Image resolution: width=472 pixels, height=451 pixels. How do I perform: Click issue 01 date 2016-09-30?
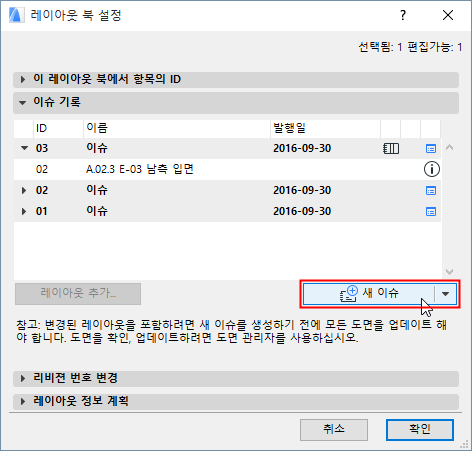click(302, 211)
